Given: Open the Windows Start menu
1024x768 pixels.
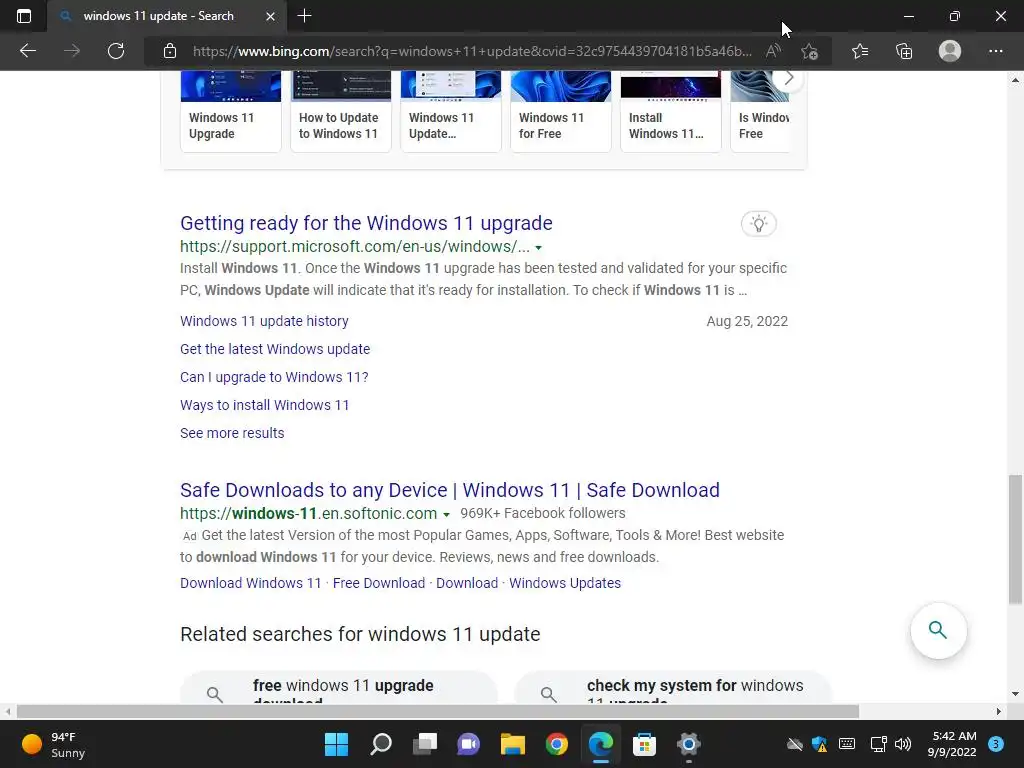Looking at the screenshot, I should coord(336,744).
